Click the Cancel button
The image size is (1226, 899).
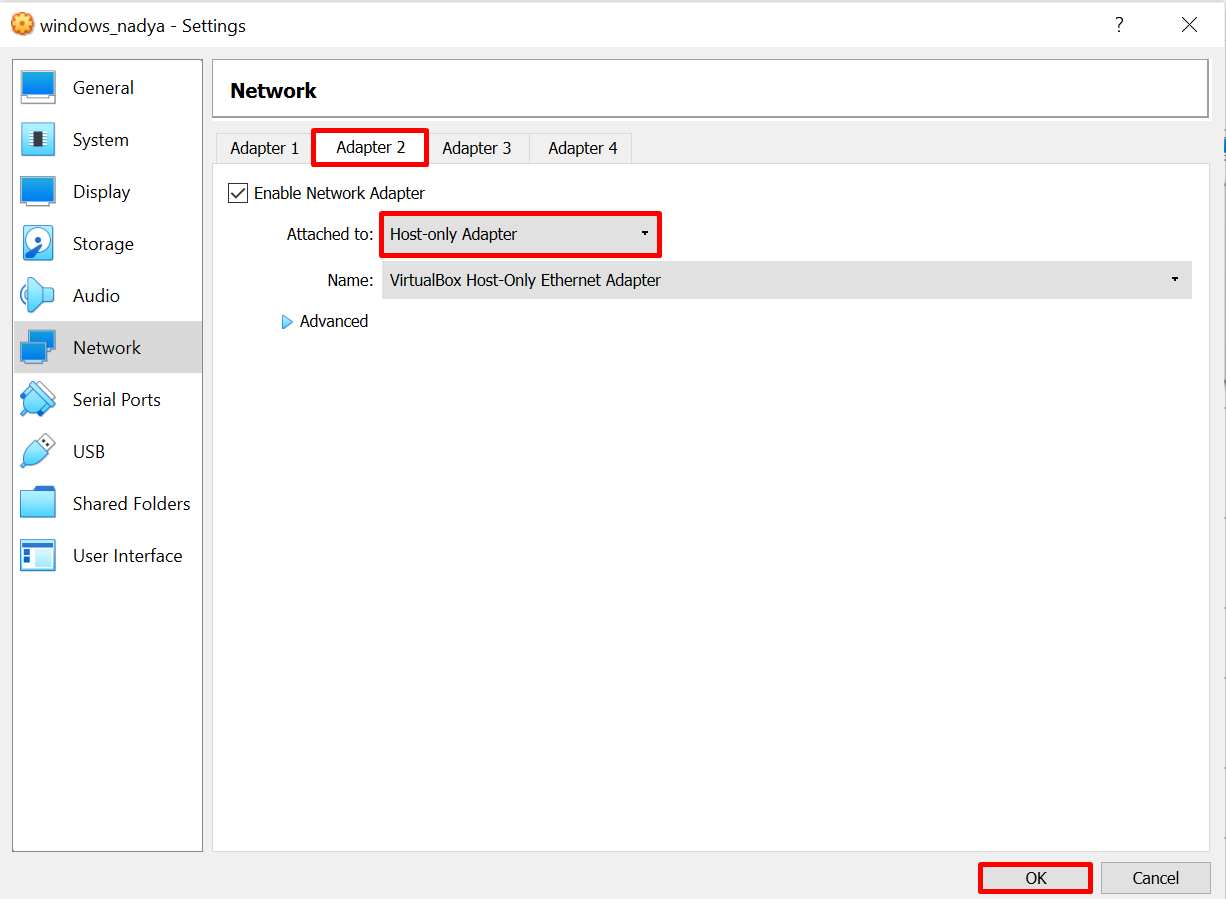(x=1155, y=878)
